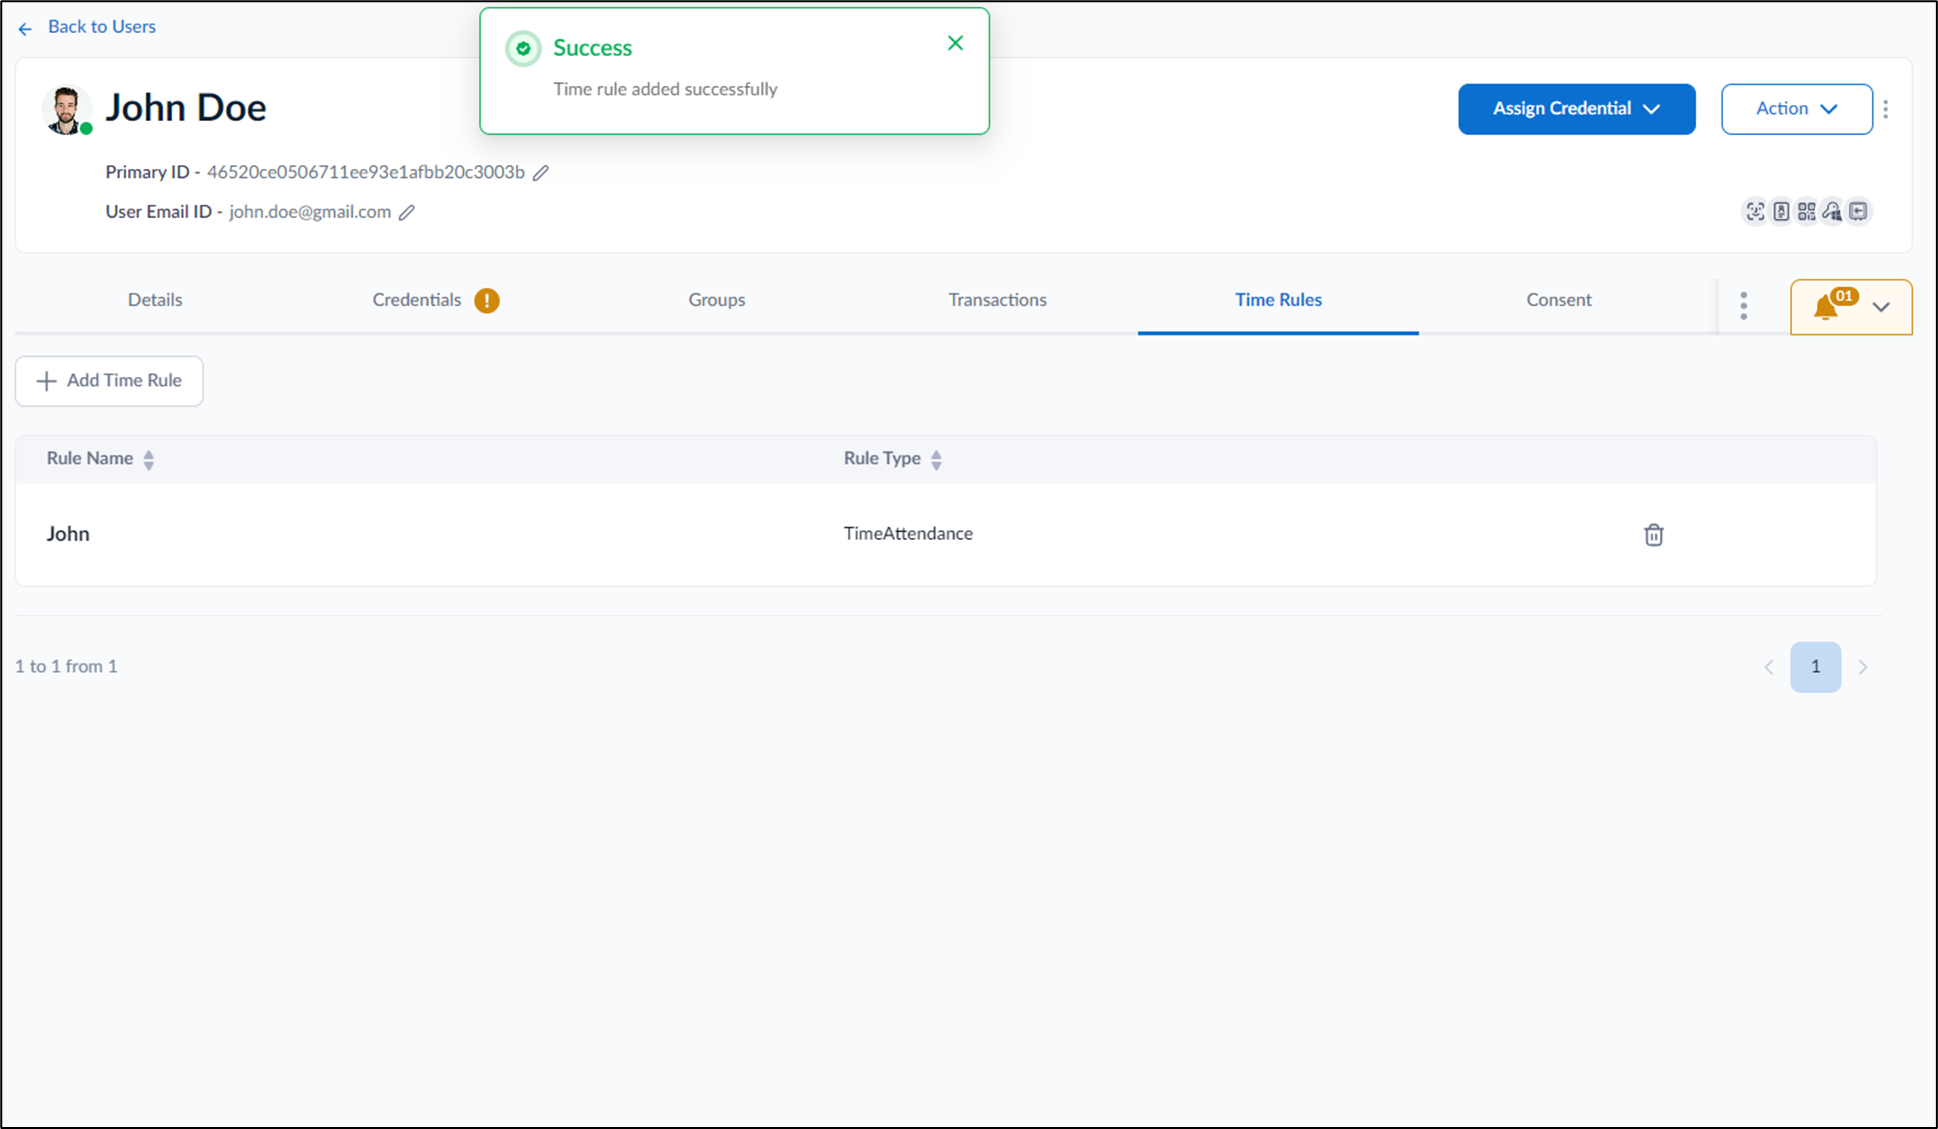Click the face recognition credential icon
The image size is (1938, 1129).
pyautogui.click(x=1755, y=211)
